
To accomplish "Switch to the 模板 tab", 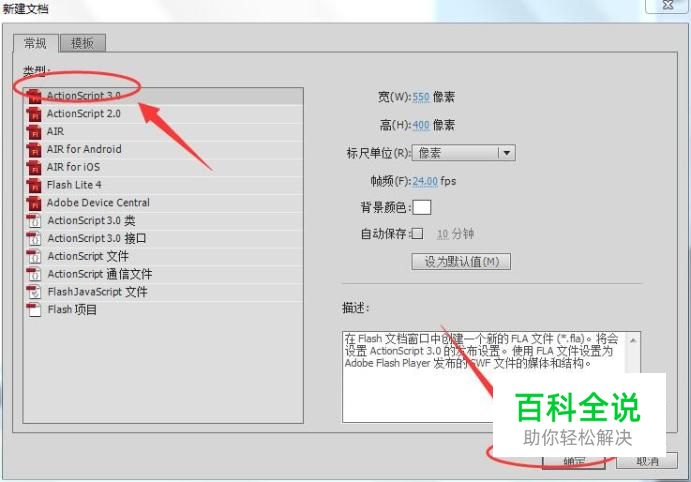I will point(82,43).
